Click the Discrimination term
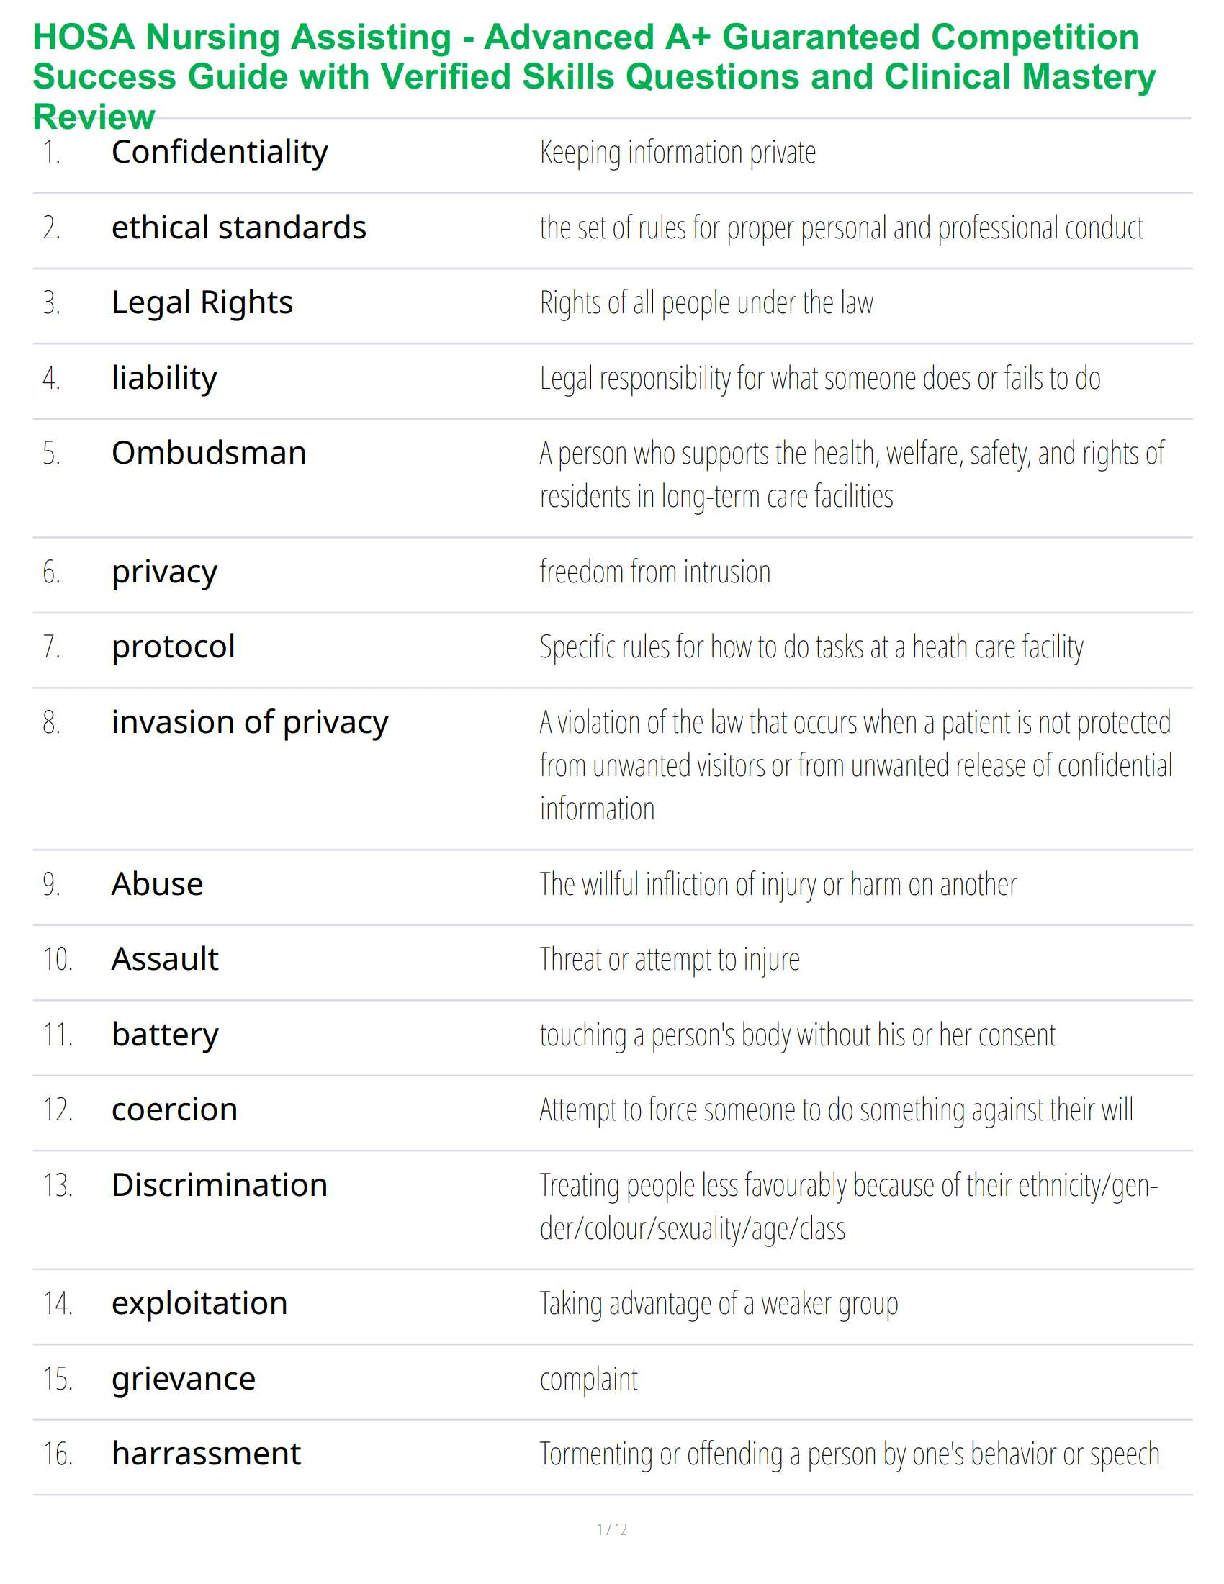 tap(219, 1185)
